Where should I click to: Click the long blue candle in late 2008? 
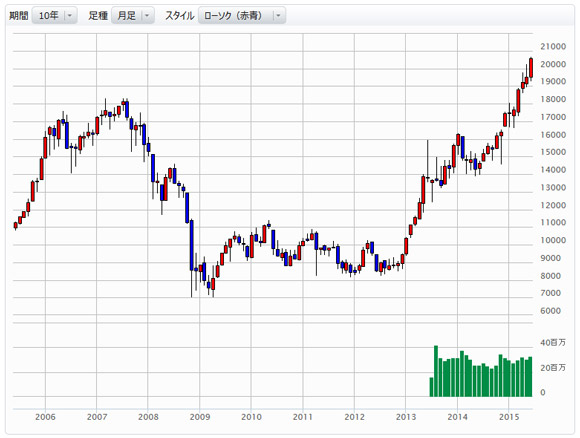pos(192,245)
